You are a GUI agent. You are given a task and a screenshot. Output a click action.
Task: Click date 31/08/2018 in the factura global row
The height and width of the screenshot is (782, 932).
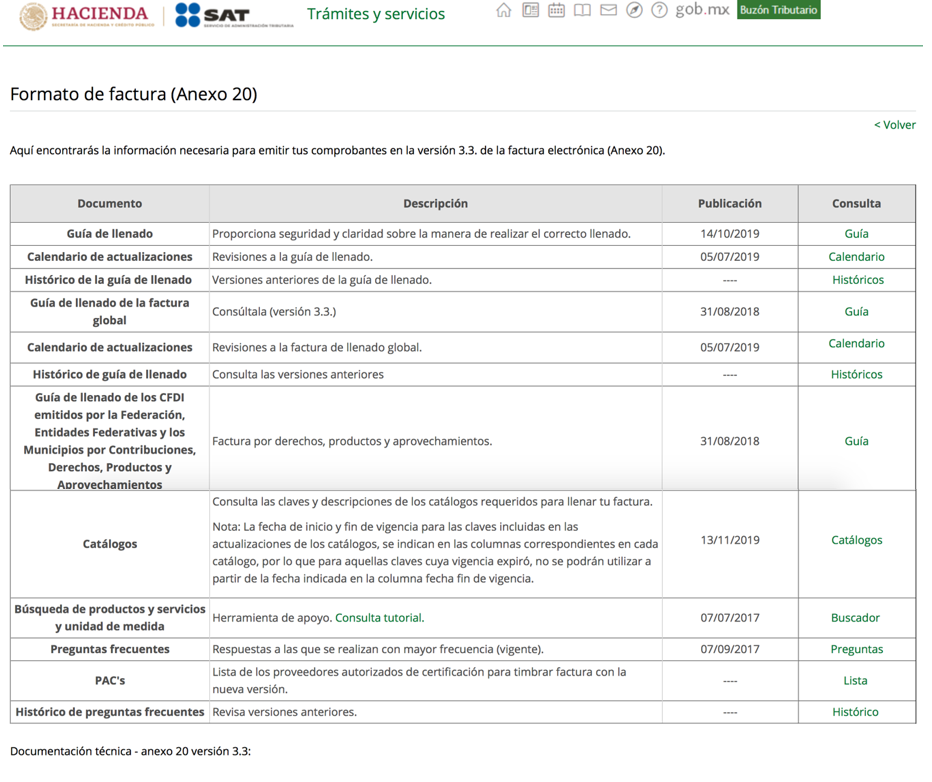point(730,311)
